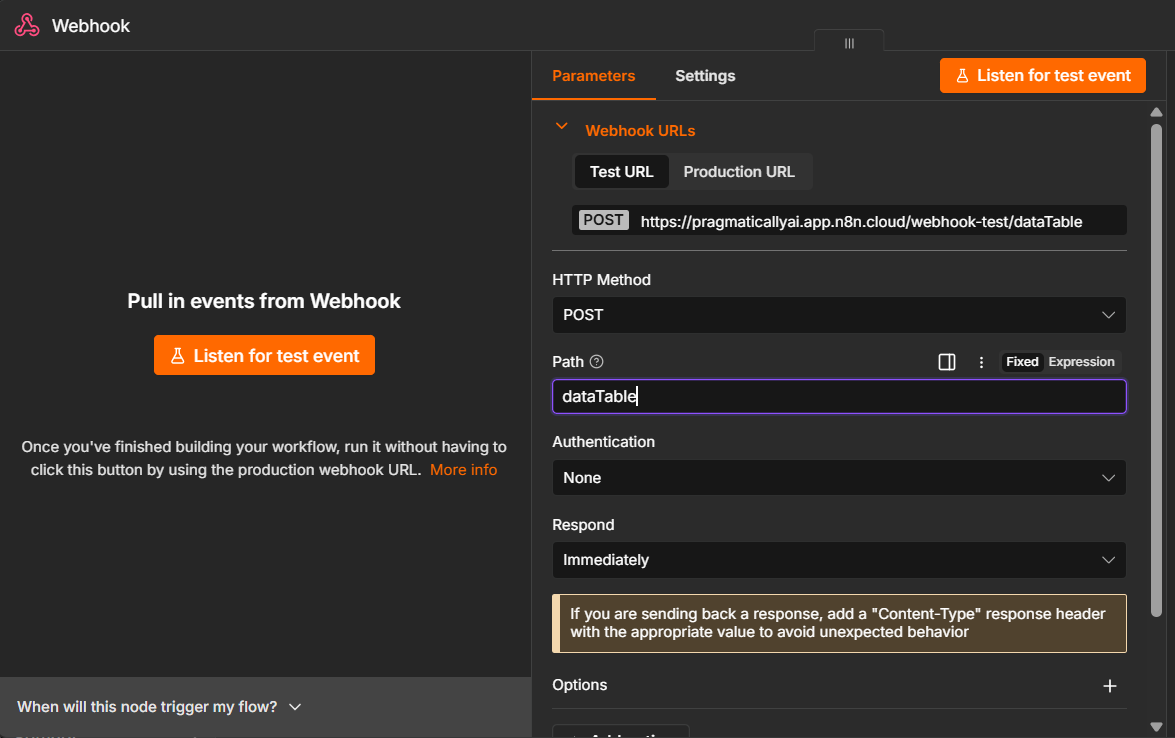Select the Test URL option

[621, 172]
